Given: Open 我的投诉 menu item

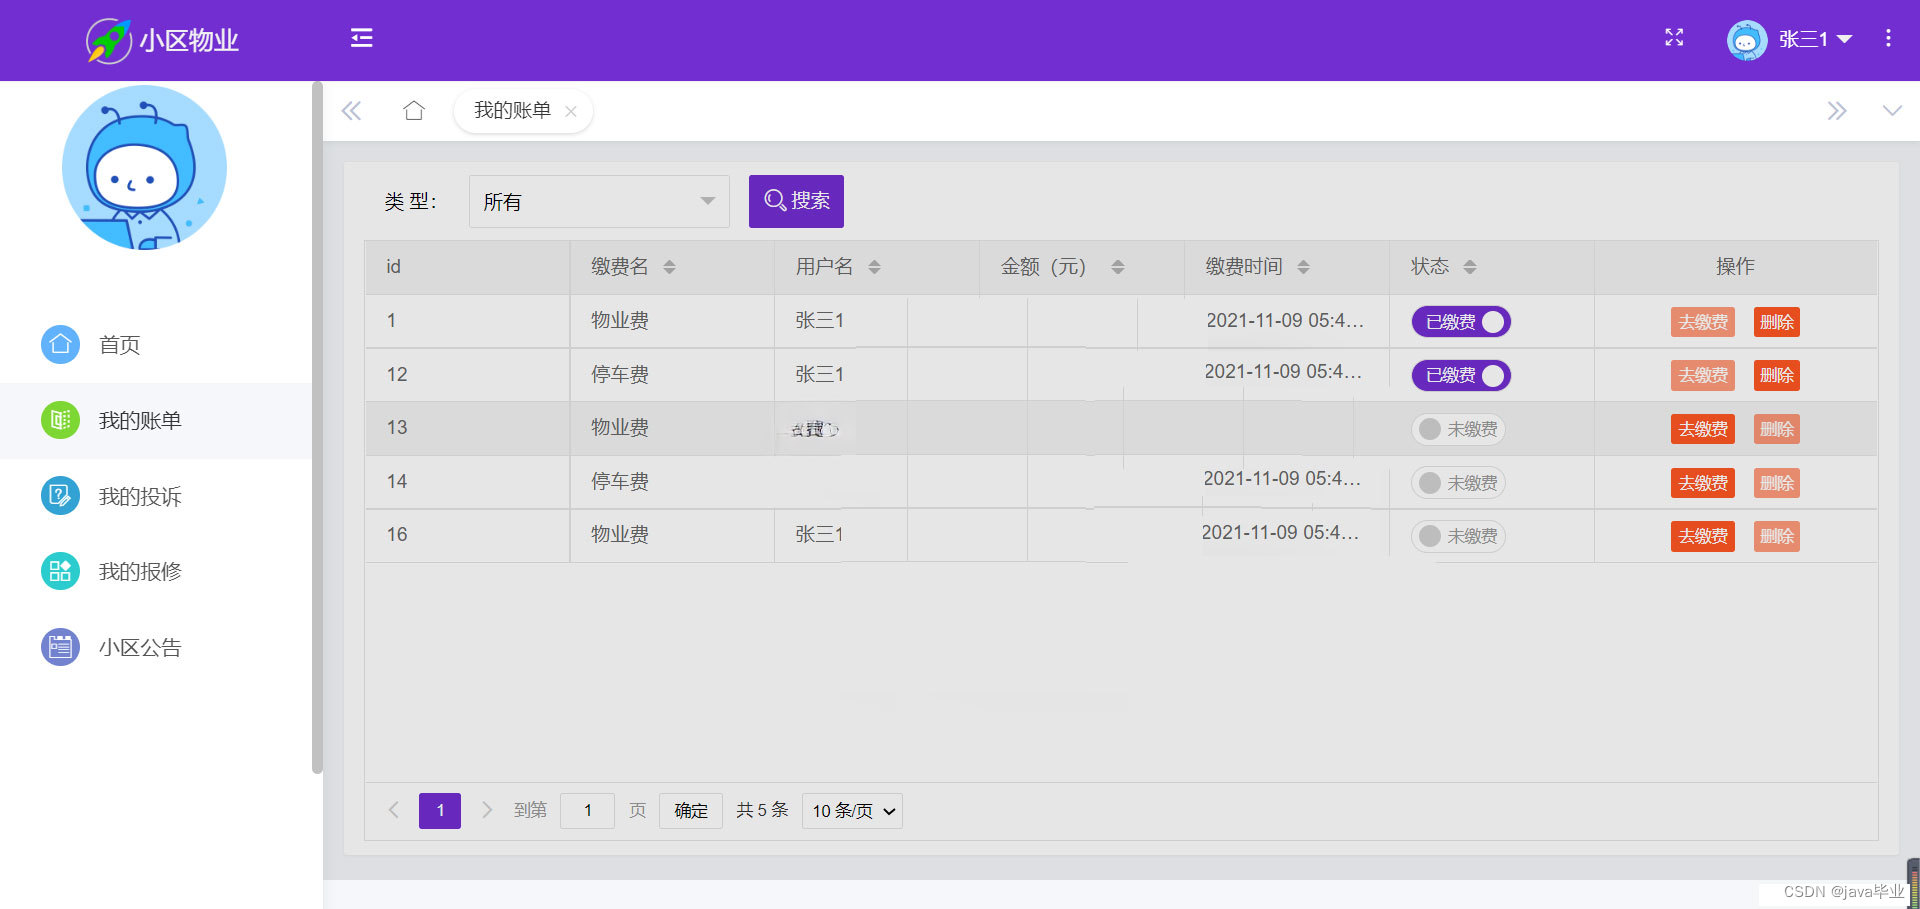Looking at the screenshot, I should [x=156, y=497].
